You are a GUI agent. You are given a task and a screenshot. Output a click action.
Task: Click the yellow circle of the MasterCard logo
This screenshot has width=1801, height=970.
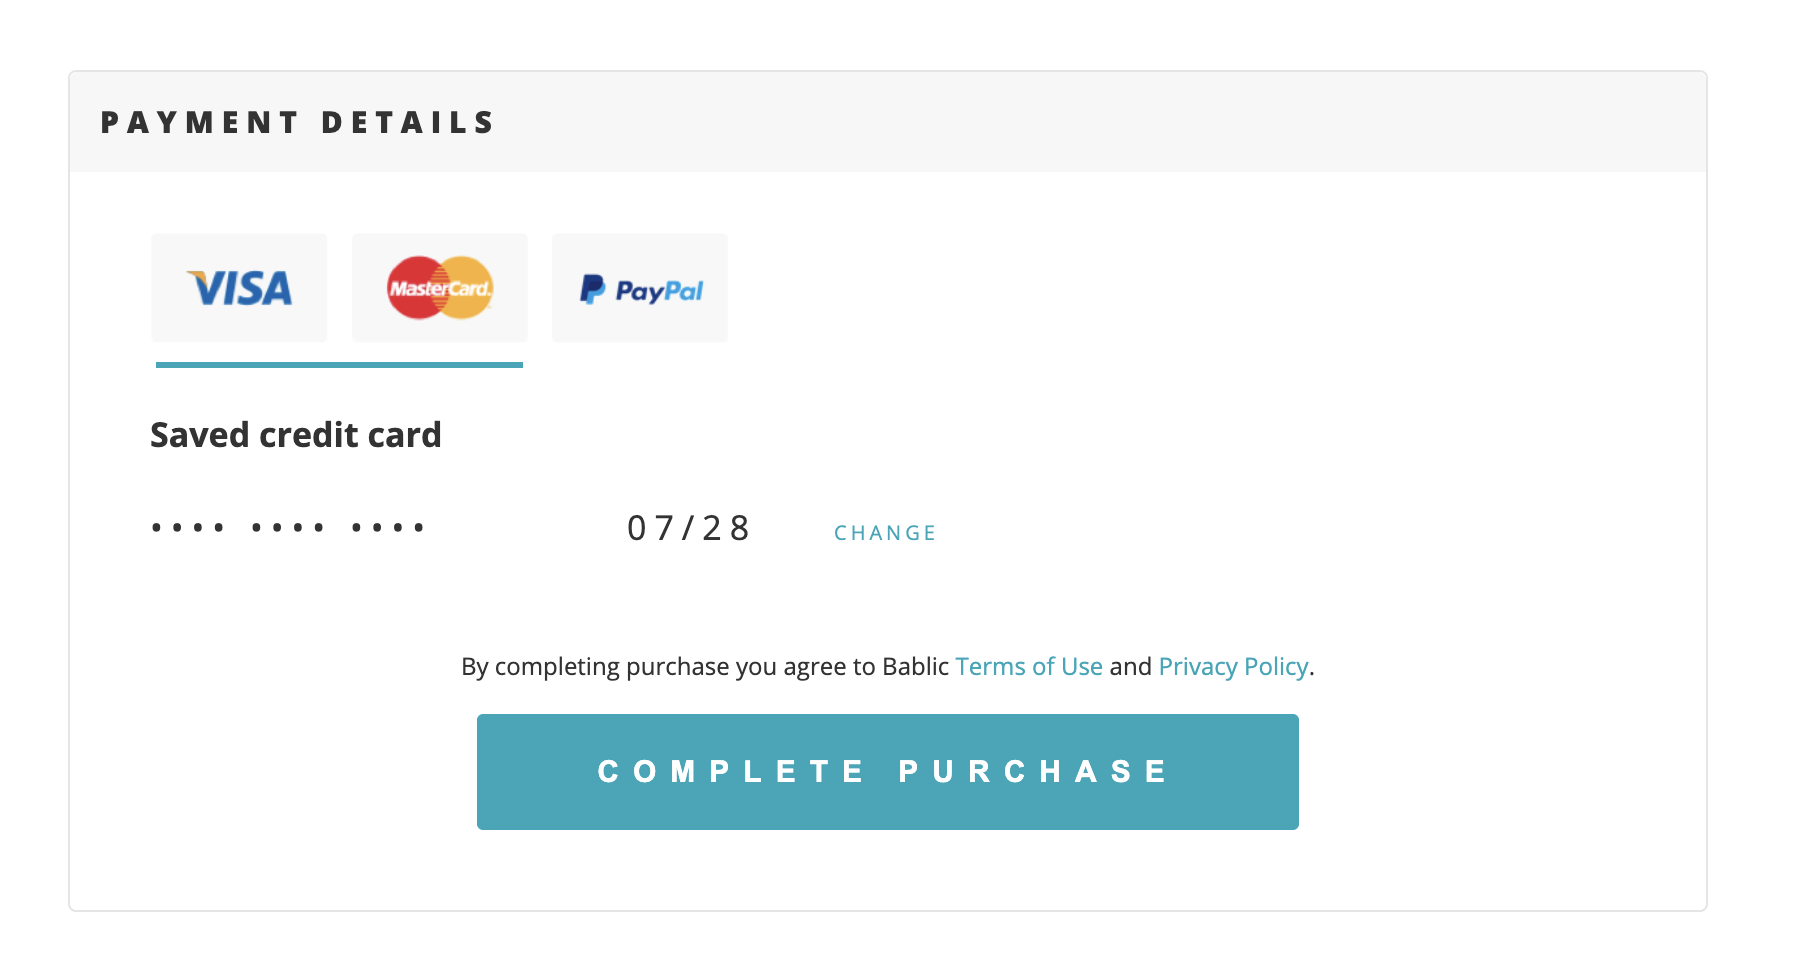pyautogui.click(x=471, y=288)
